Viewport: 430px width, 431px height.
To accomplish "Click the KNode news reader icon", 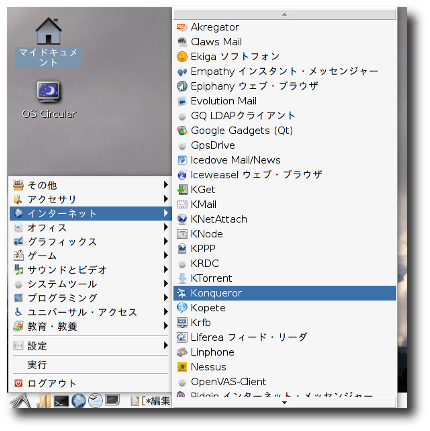I will click(x=182, y=234).
